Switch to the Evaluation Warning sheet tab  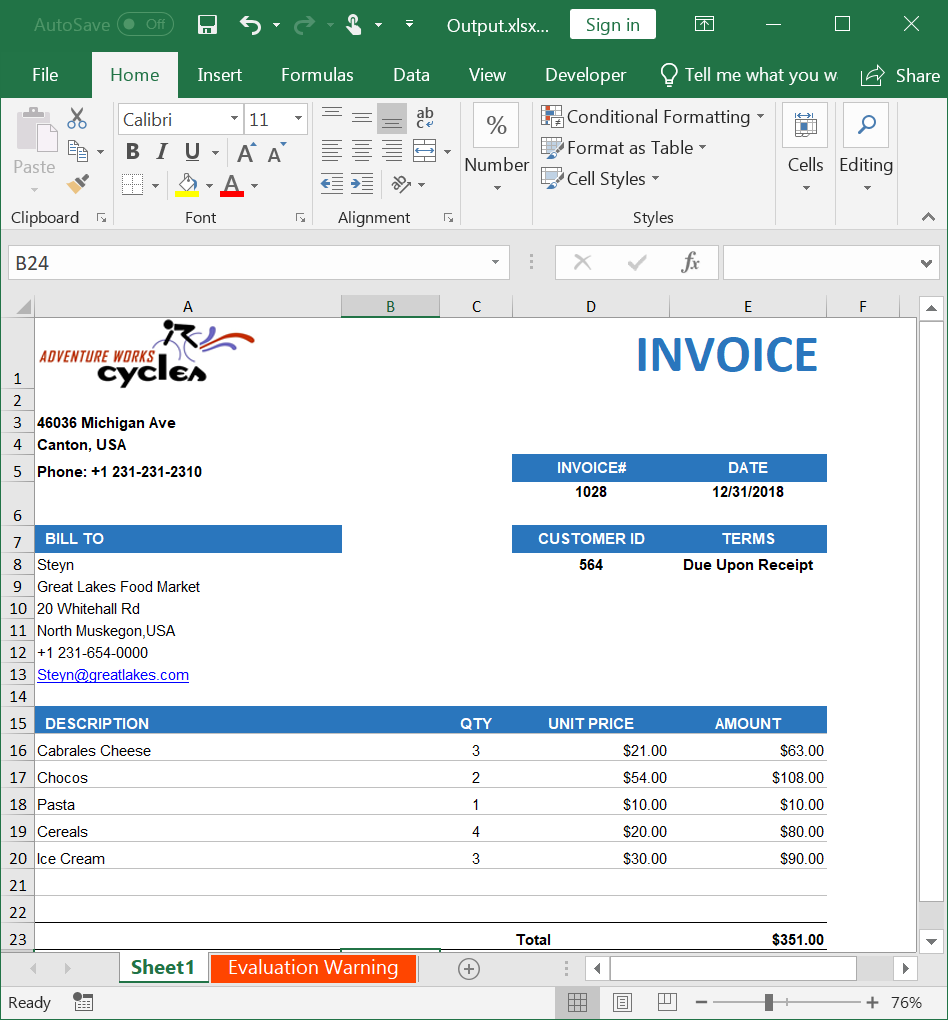click(x=313, y=968)
